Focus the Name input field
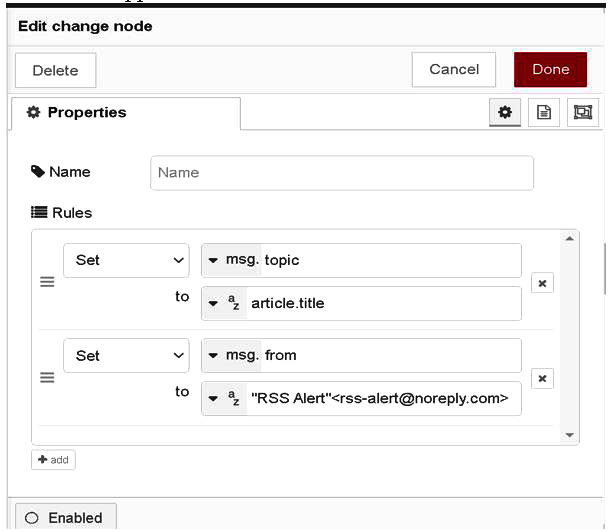Viewport: 612px width, 531px height. [x=341, y=172]
